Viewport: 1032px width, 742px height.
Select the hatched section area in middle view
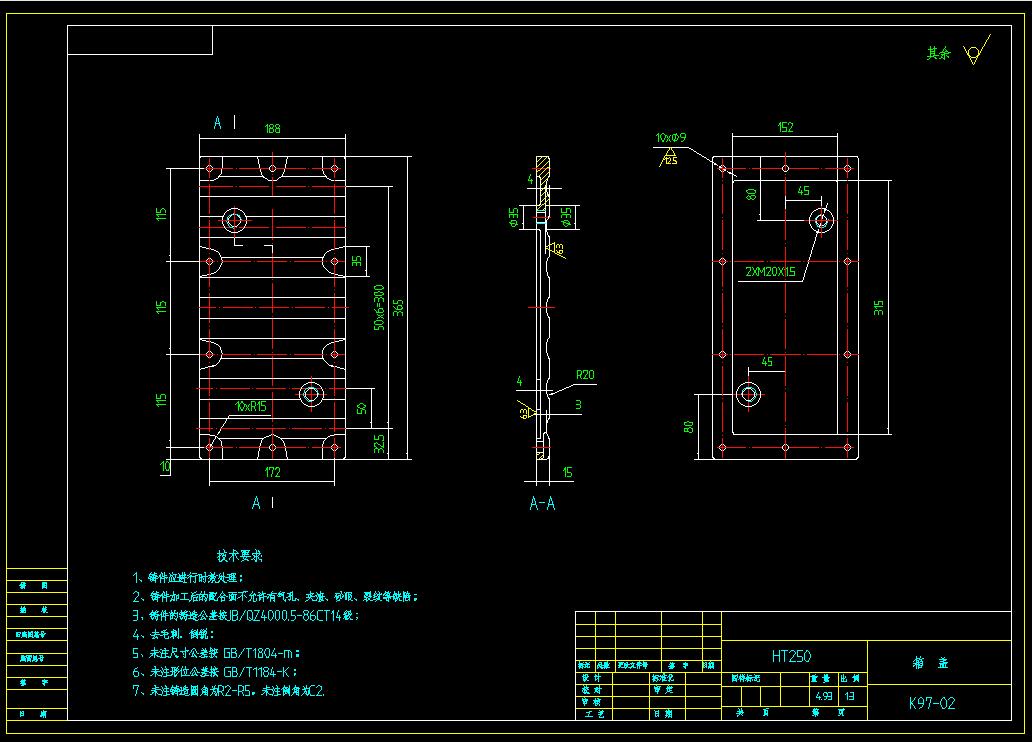[543, 165]
